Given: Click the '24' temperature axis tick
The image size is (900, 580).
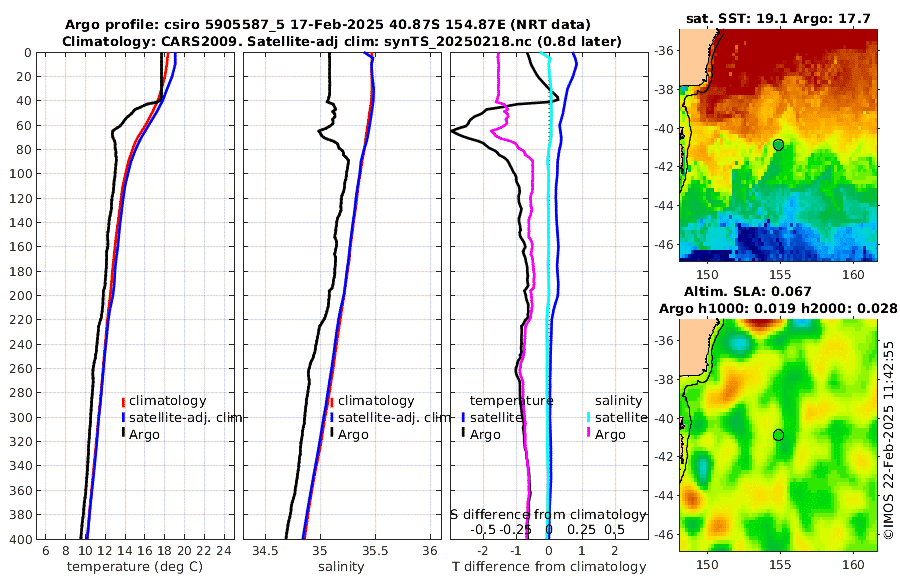Looking at the screenshot, I should click(224, 551).
